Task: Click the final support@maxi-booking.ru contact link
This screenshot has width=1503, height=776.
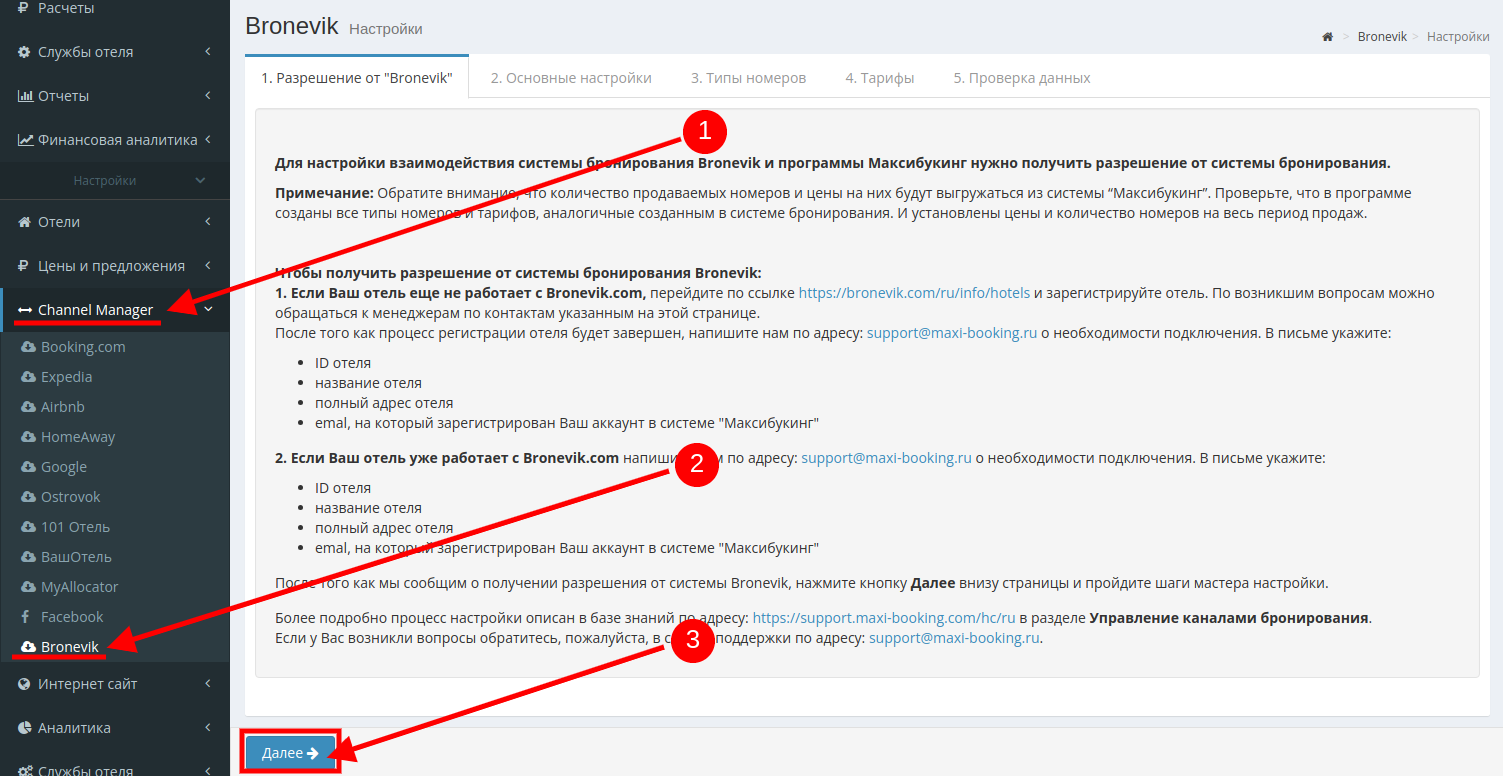Action: pos(955,638)
